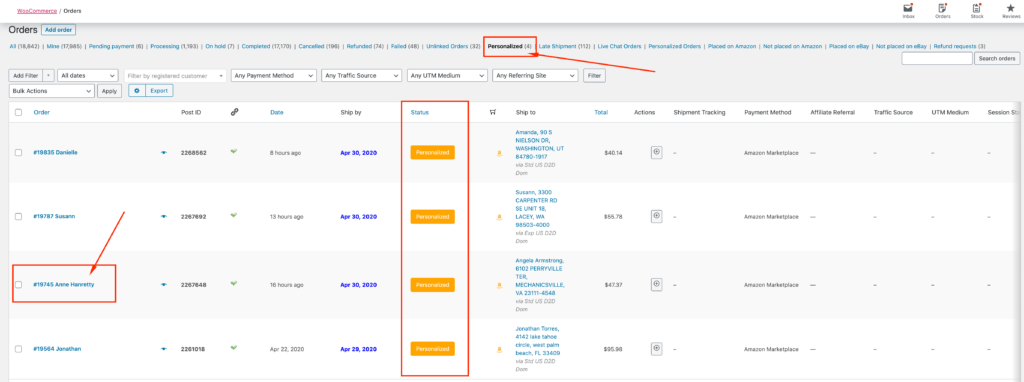Click green linked checkmark for order #19835
The image size is (1024, 382).
234,151
